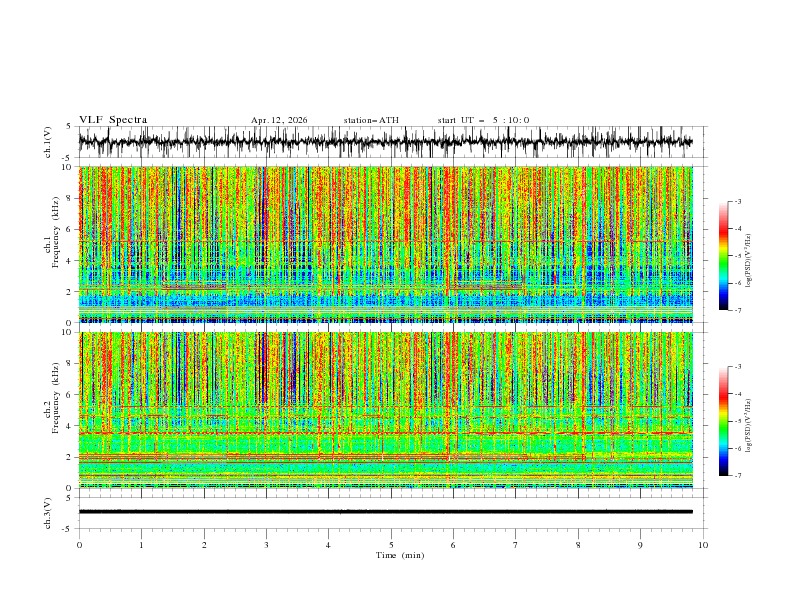Click the "-7" label on the ch.1 colorbar
The height and width of the screenshot is (612, 792).
[x=738, y=310]
